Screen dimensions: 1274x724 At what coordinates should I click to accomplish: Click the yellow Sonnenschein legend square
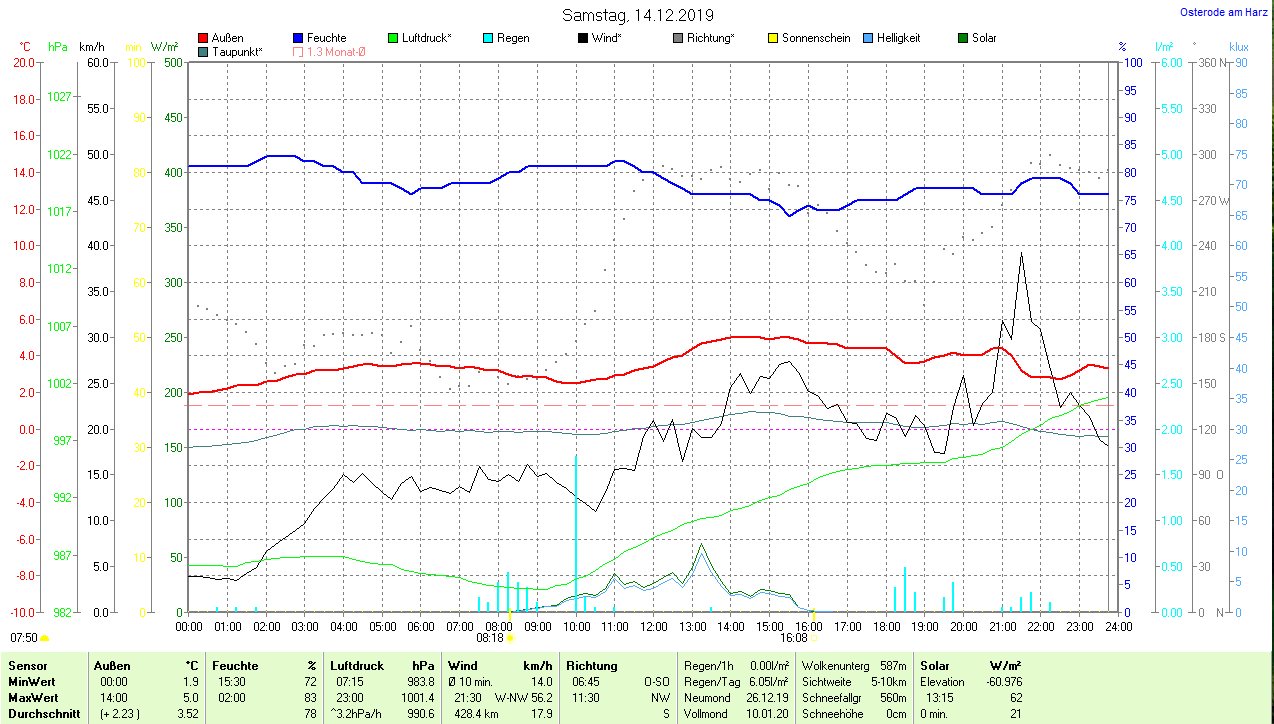point(773,38)
